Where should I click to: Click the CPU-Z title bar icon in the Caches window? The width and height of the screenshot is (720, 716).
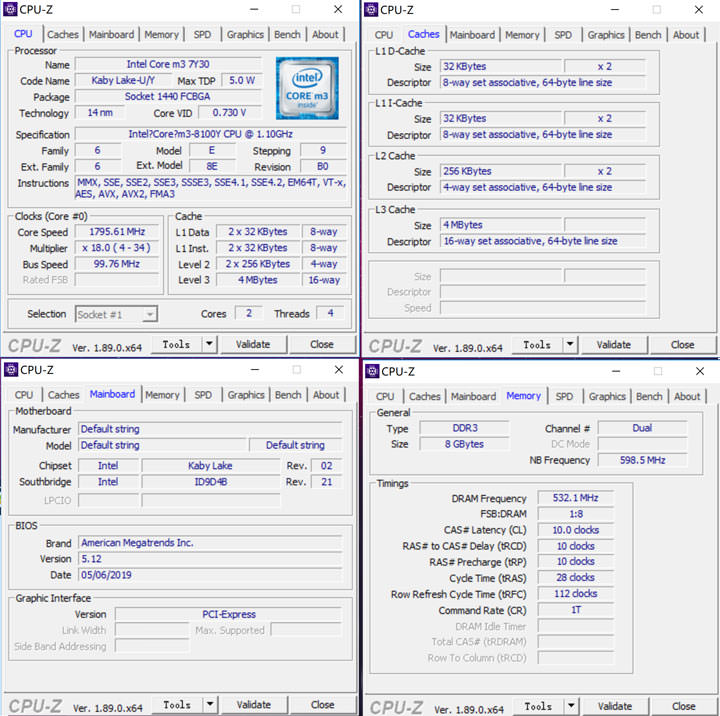pos(371,10)
